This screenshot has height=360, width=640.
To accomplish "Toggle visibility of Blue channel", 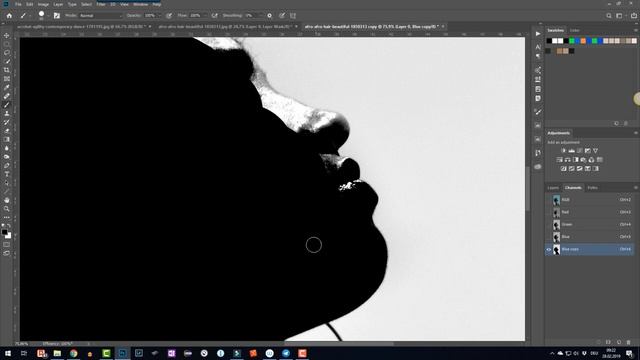I will (549, 237).
